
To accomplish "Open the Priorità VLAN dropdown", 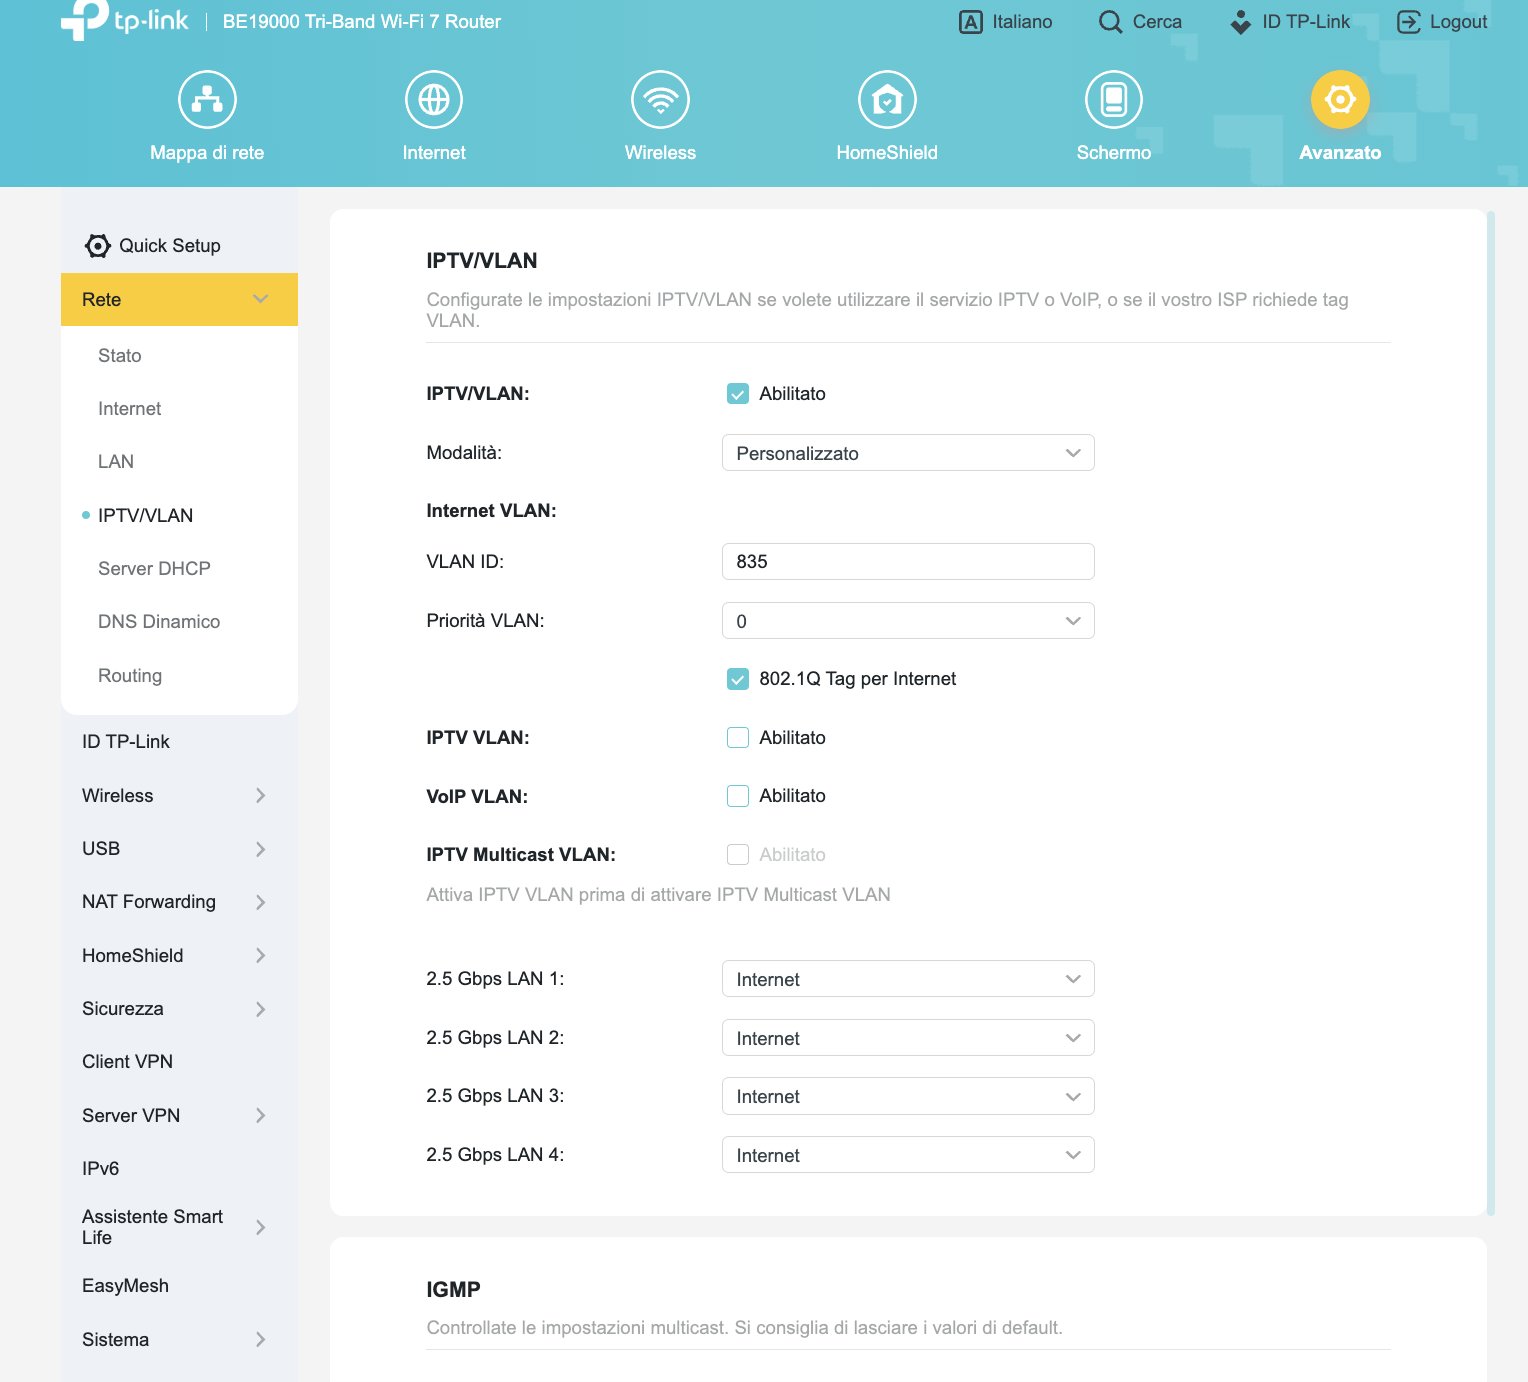I will point(907,621).
